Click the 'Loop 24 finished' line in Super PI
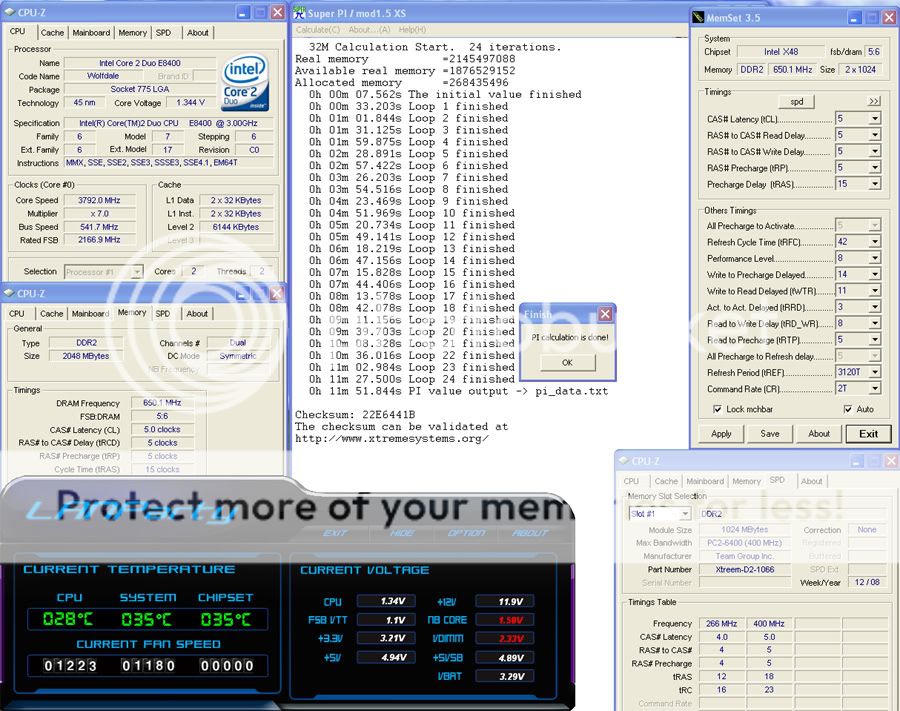Image resolution: width=900 pixels, height=711 pixels. tap(412, 379)
